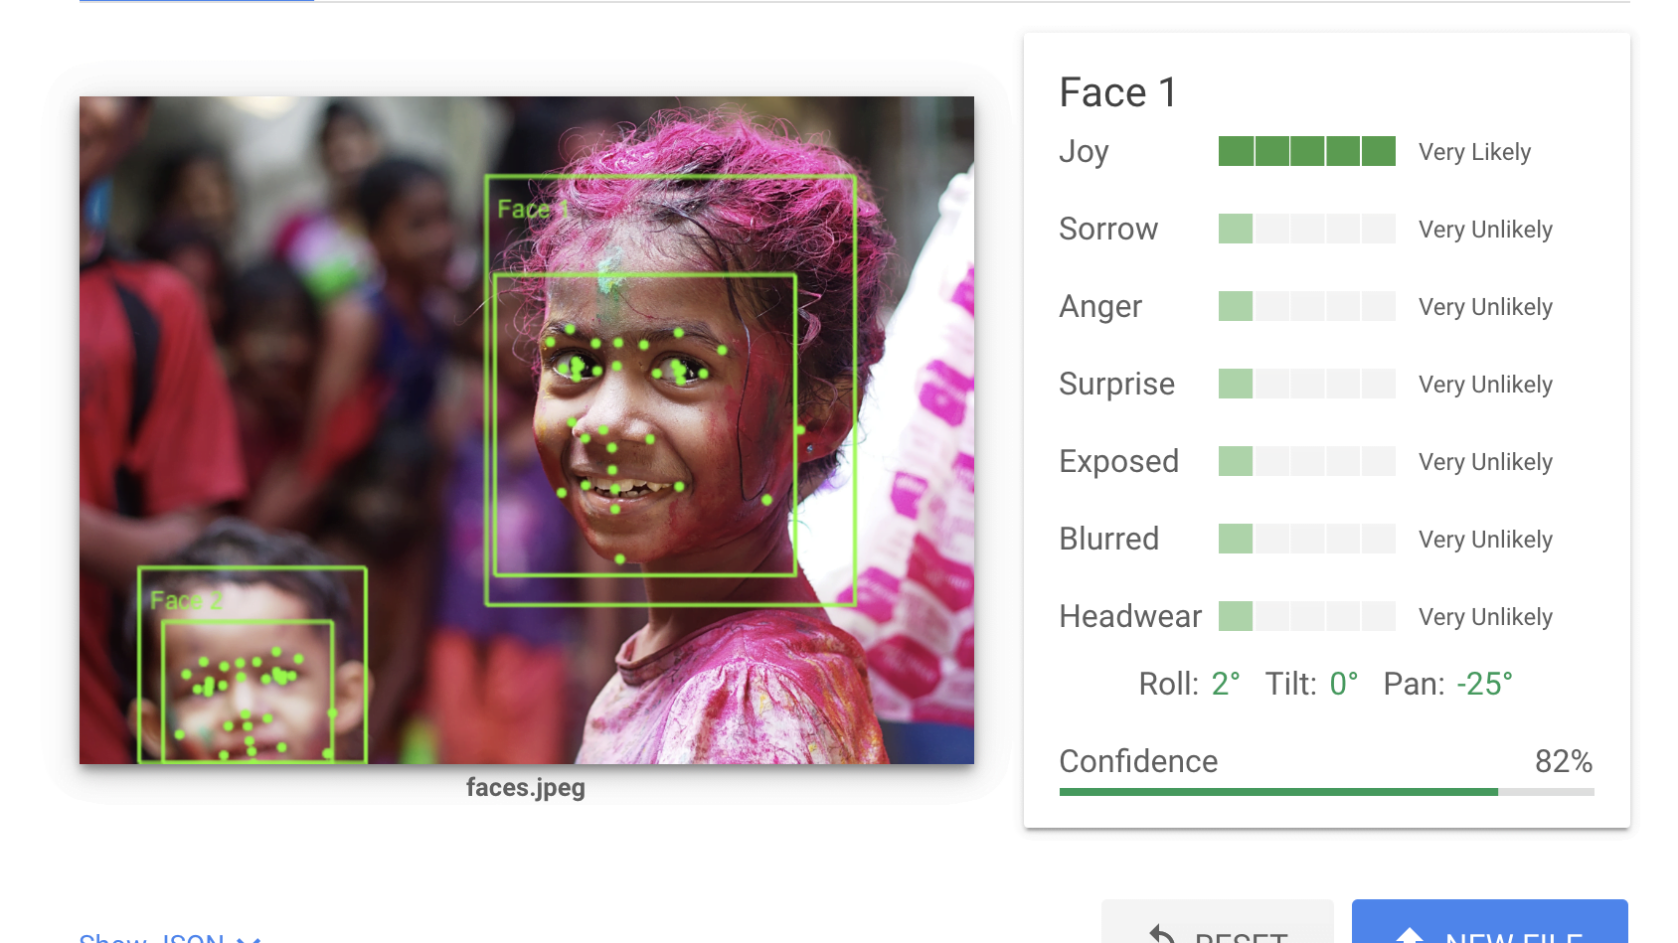Click the Very Likely label next to Joy
The height and width of the screenshot is (943, 1678).
tap(1474, 151)
